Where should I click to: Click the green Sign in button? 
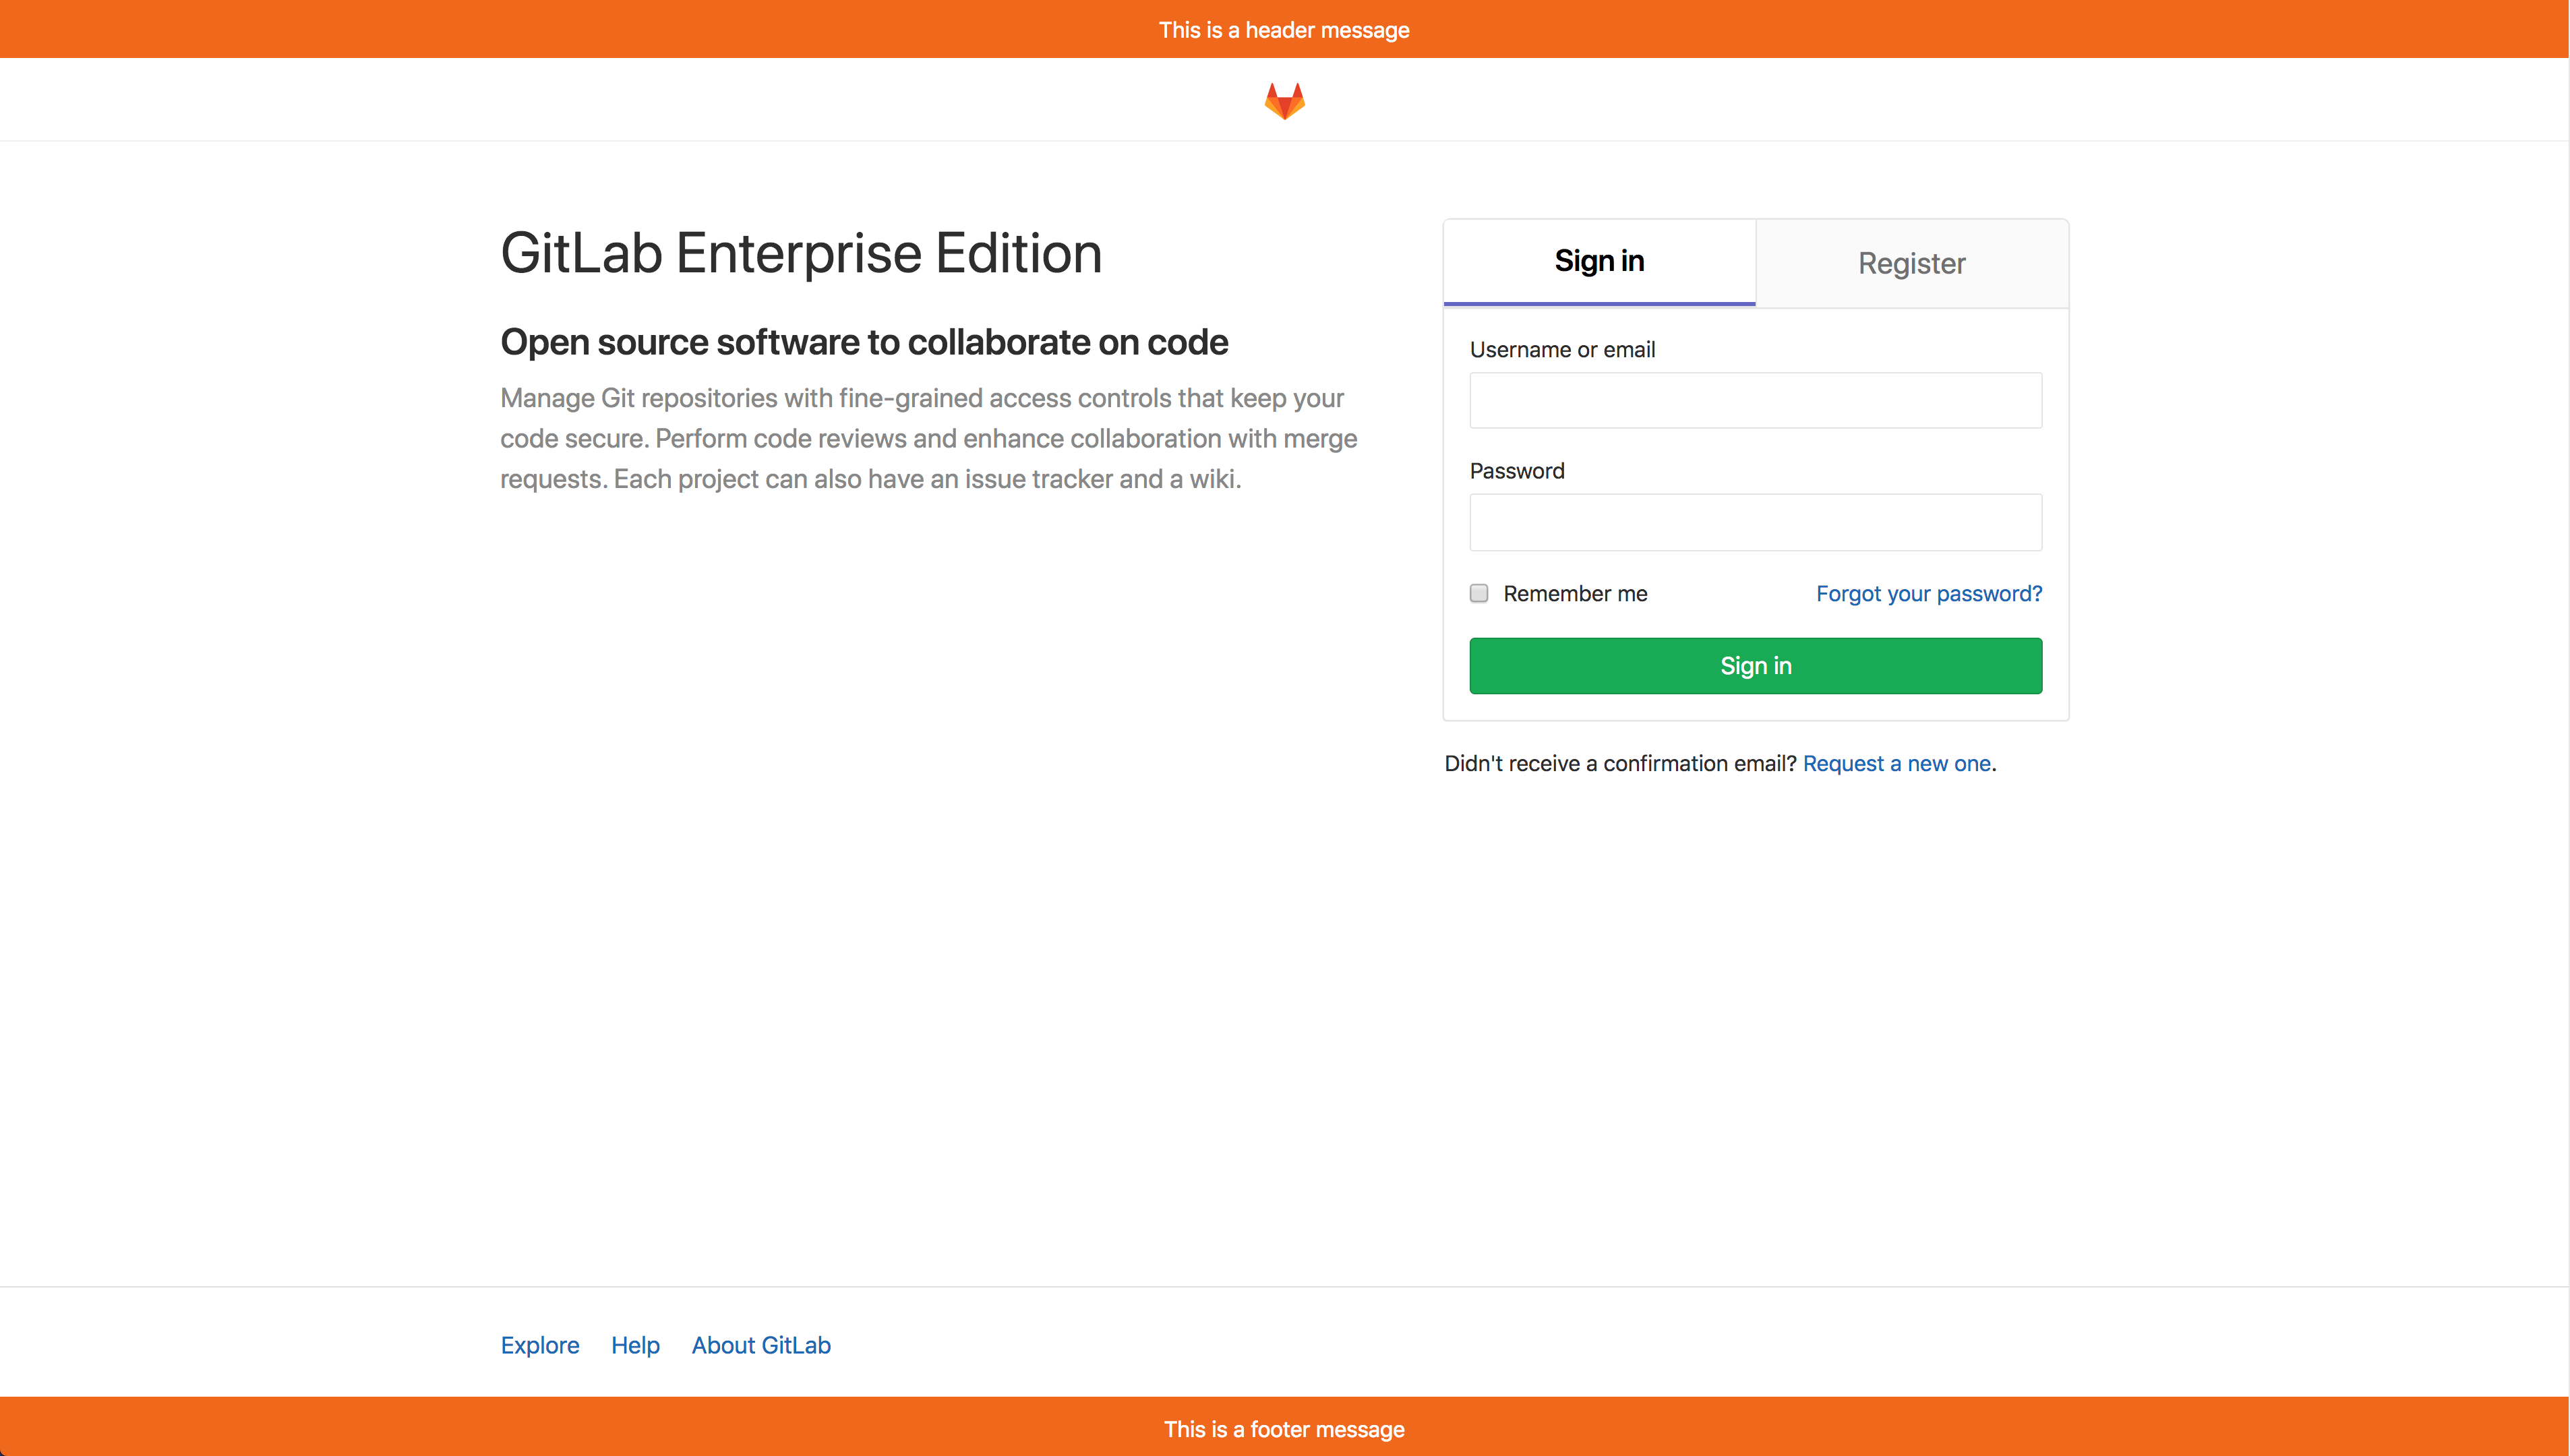1755,666
